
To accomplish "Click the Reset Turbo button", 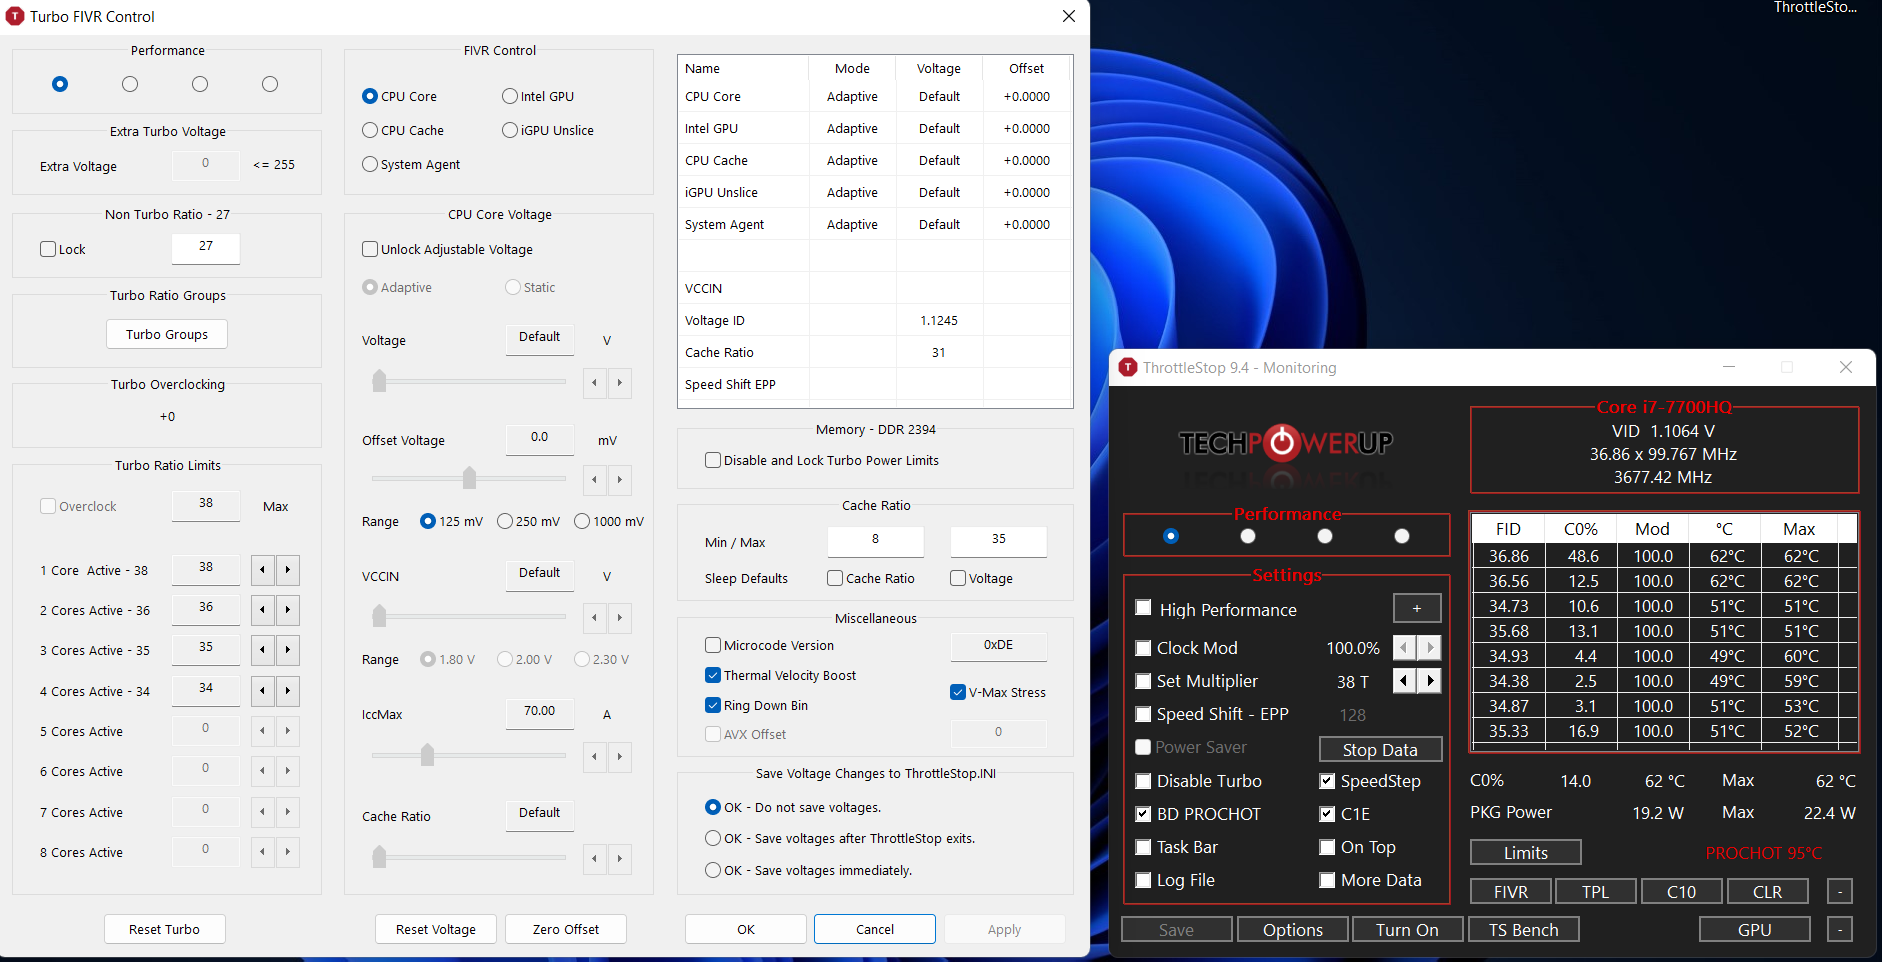I will coord(165,929).
